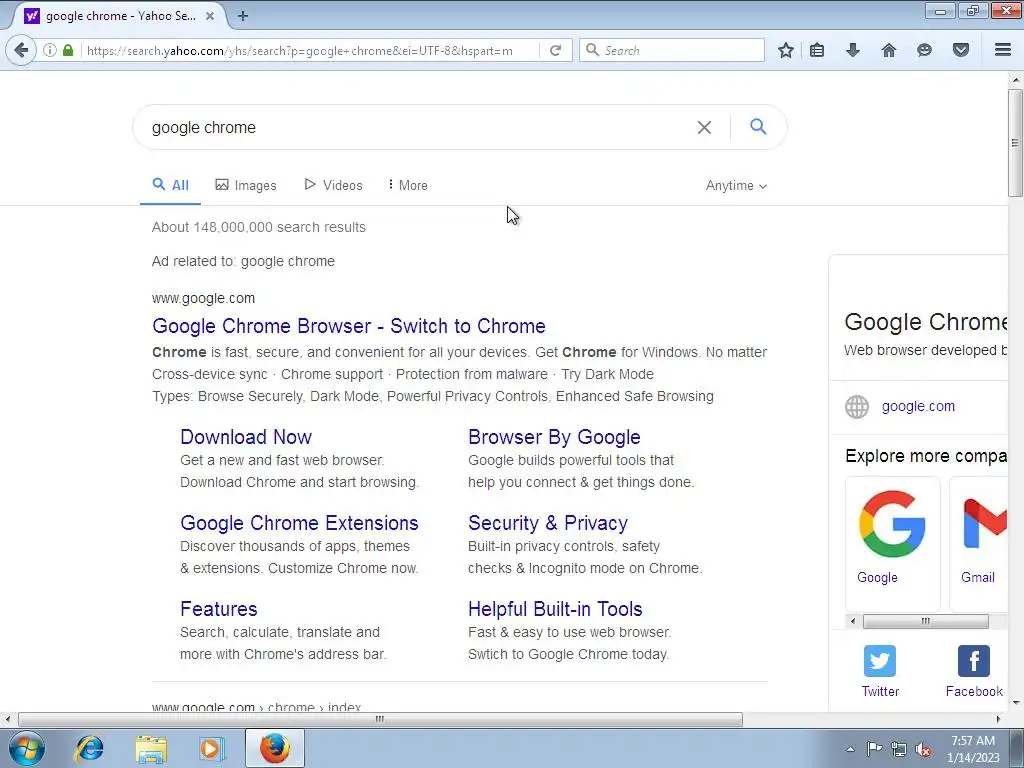The height and width of the screenshot is (768, 1024).
Task: Open the Browser By Google link
Action: point(554,437)
